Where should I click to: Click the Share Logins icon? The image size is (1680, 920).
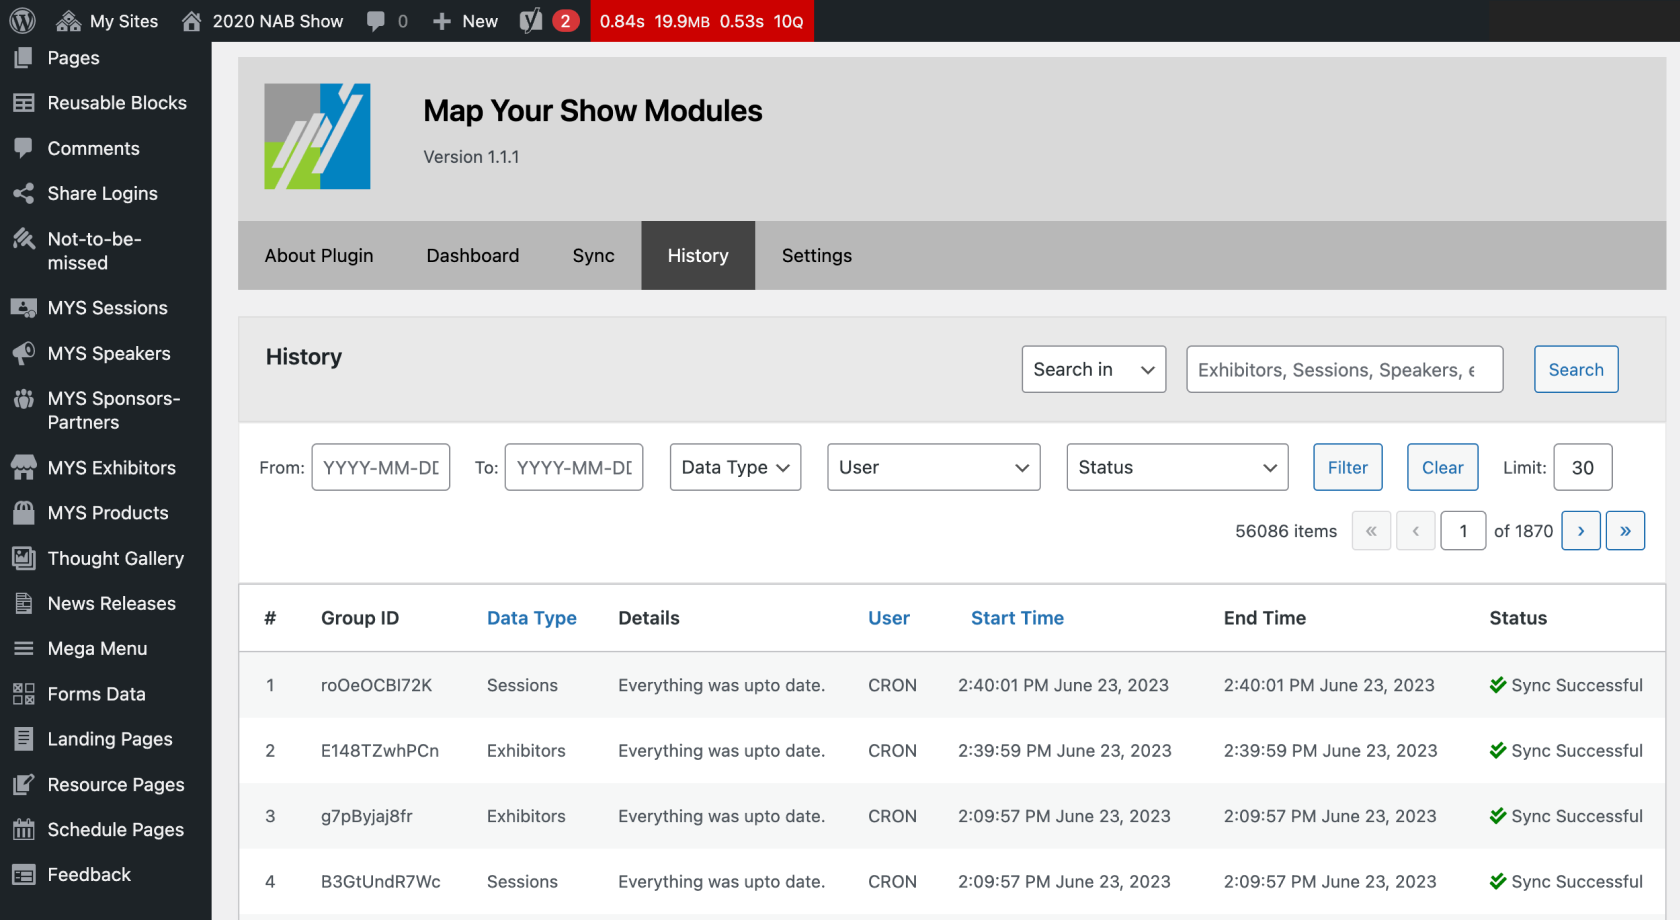24,193
